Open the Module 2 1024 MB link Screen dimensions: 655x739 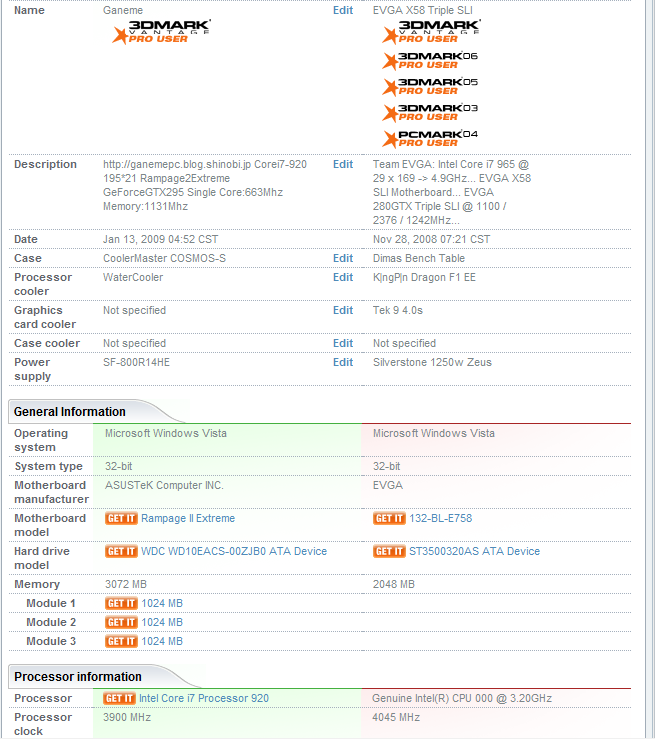click(x=162, y=622)
